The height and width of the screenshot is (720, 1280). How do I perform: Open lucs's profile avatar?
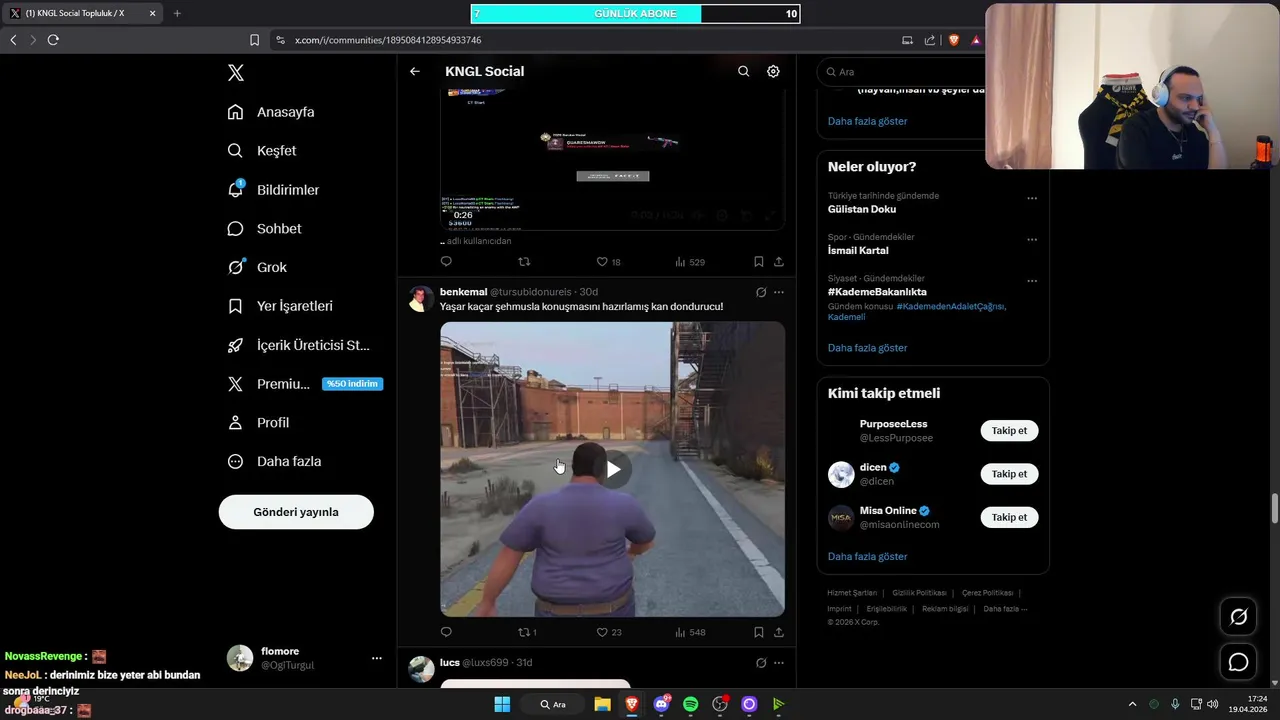[x=421, y=670]
